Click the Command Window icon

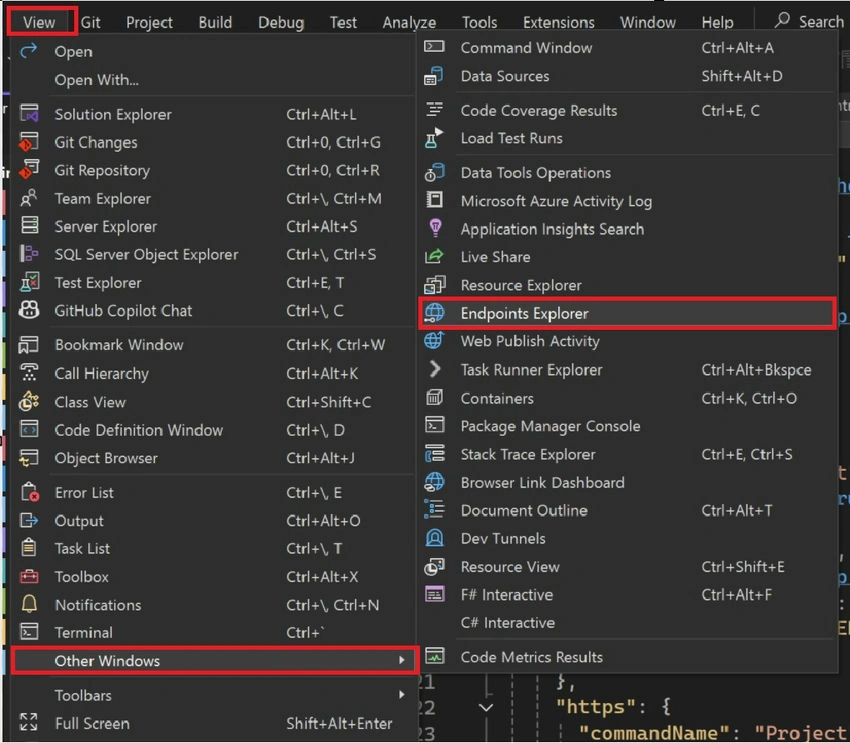click(434, 47)
